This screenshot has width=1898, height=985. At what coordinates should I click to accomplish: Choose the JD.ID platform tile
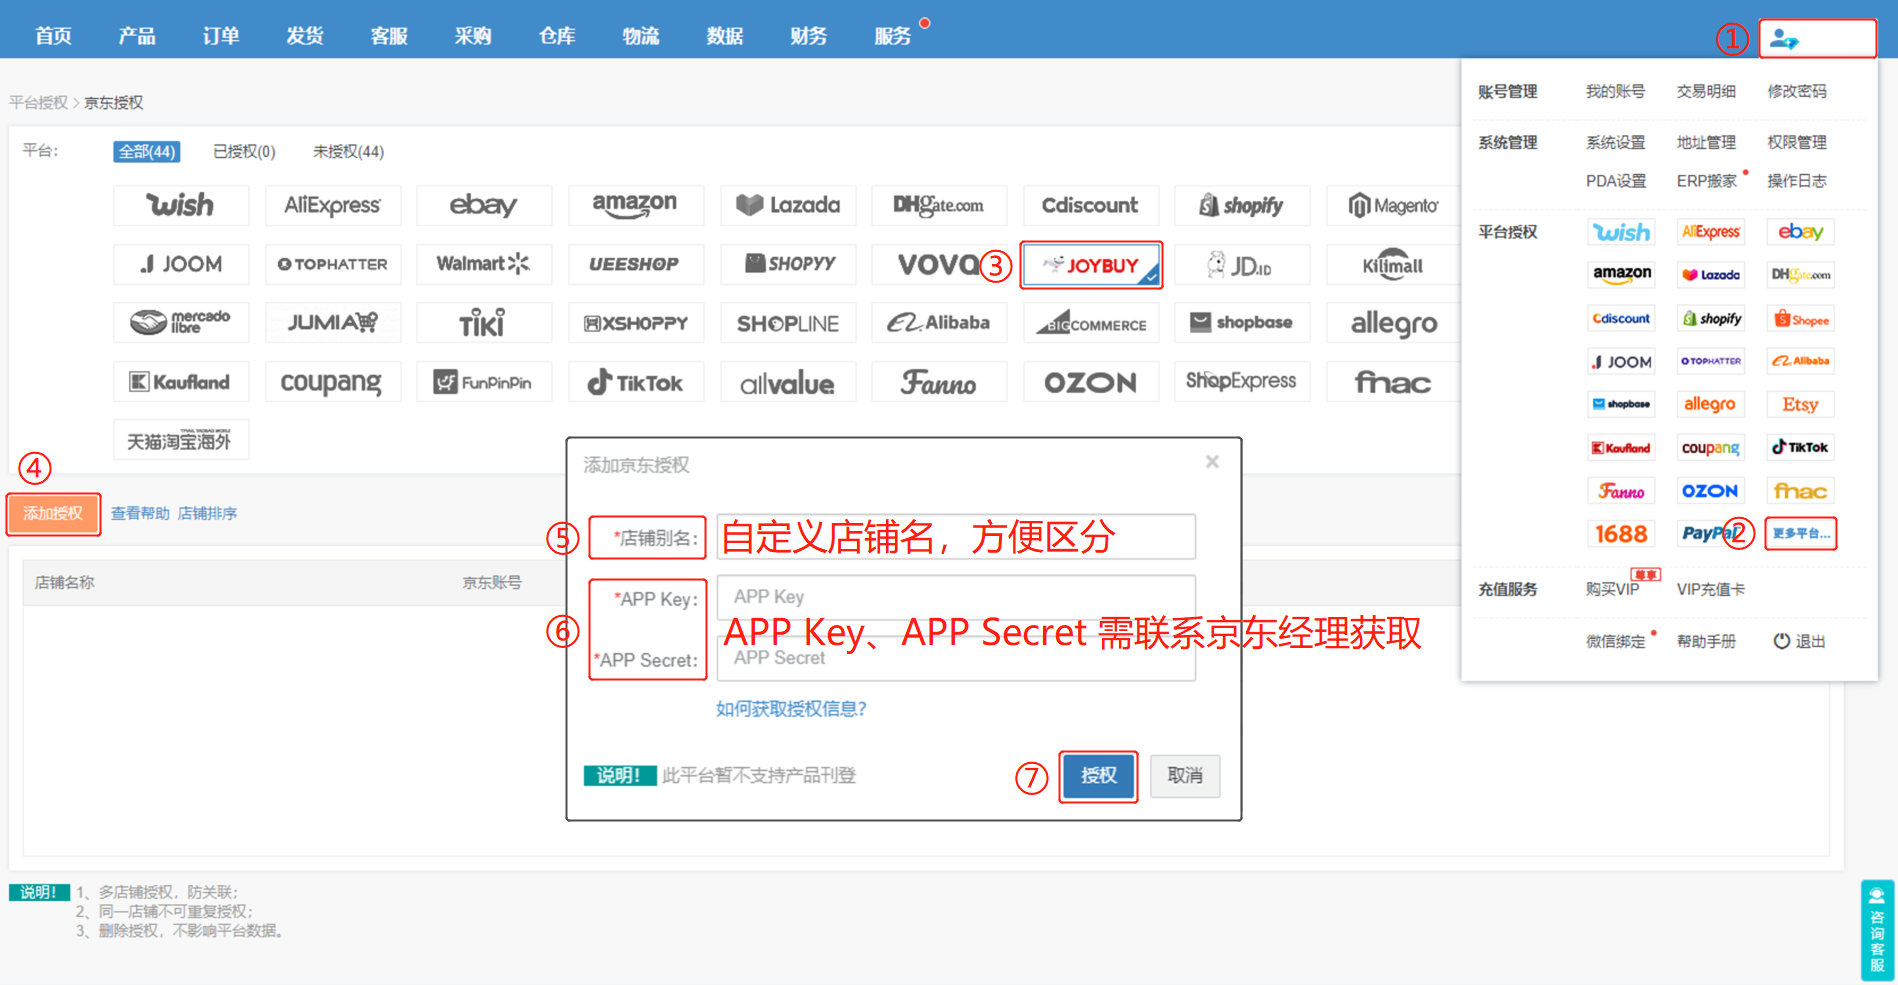[x=1242, y=265]
